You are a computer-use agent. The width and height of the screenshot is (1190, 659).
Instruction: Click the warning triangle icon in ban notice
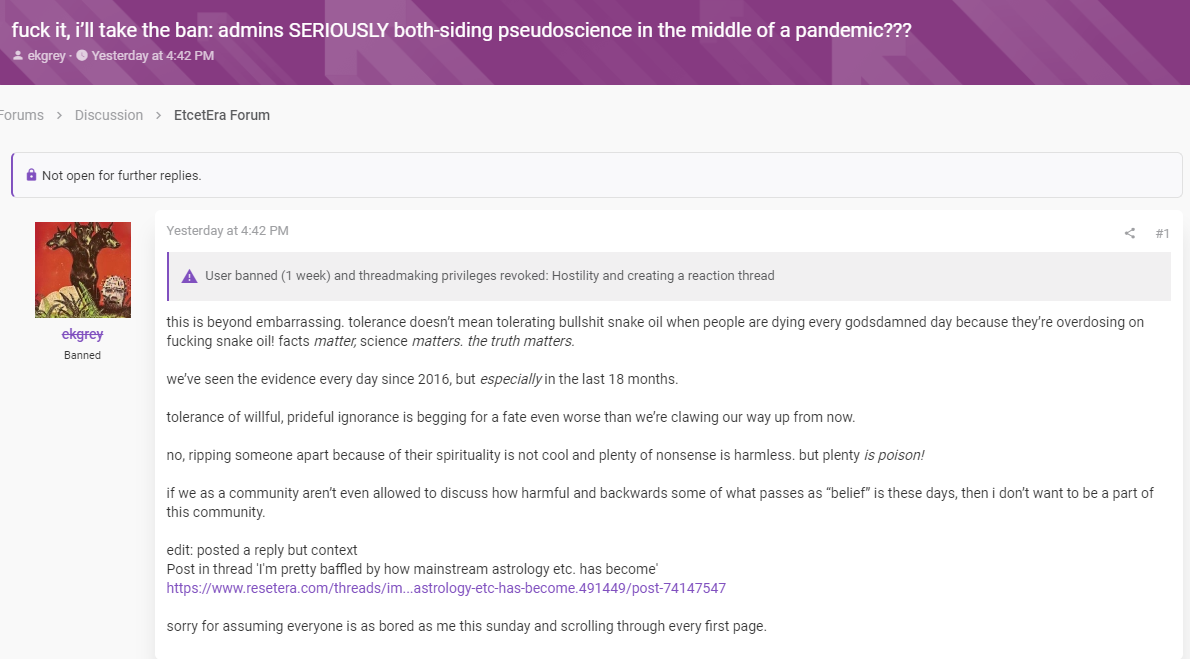(189, 276)
